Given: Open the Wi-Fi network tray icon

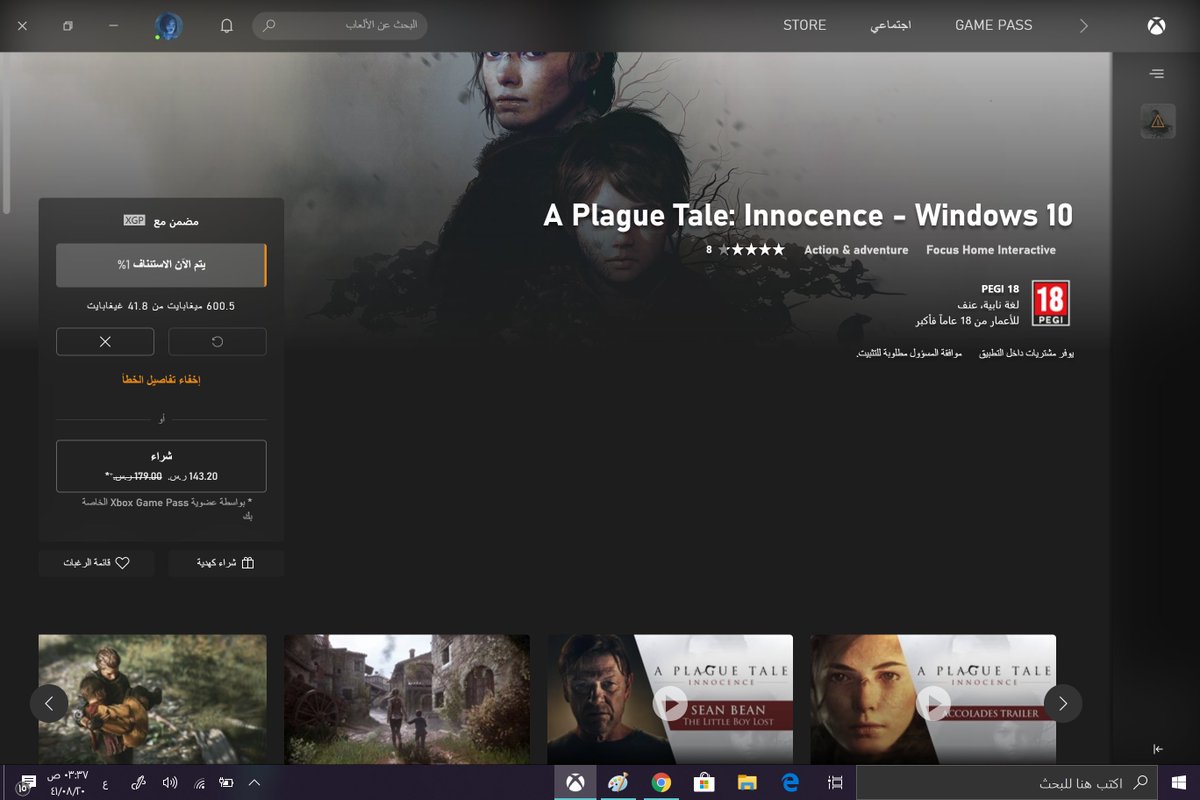Looking at the screenshot, I should [x=199, y=783].
